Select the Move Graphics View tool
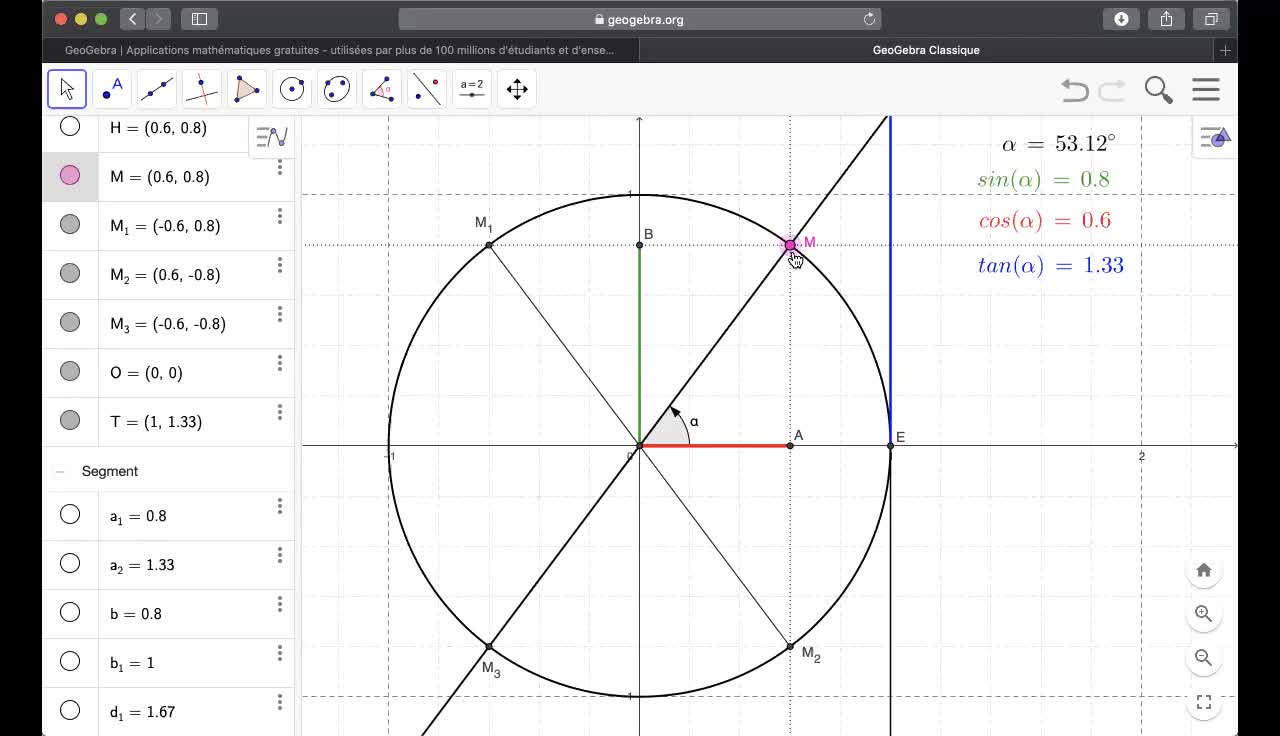The width and height of the screenshot is (1280, 736). pyautogui.click(x=517, y=89)
